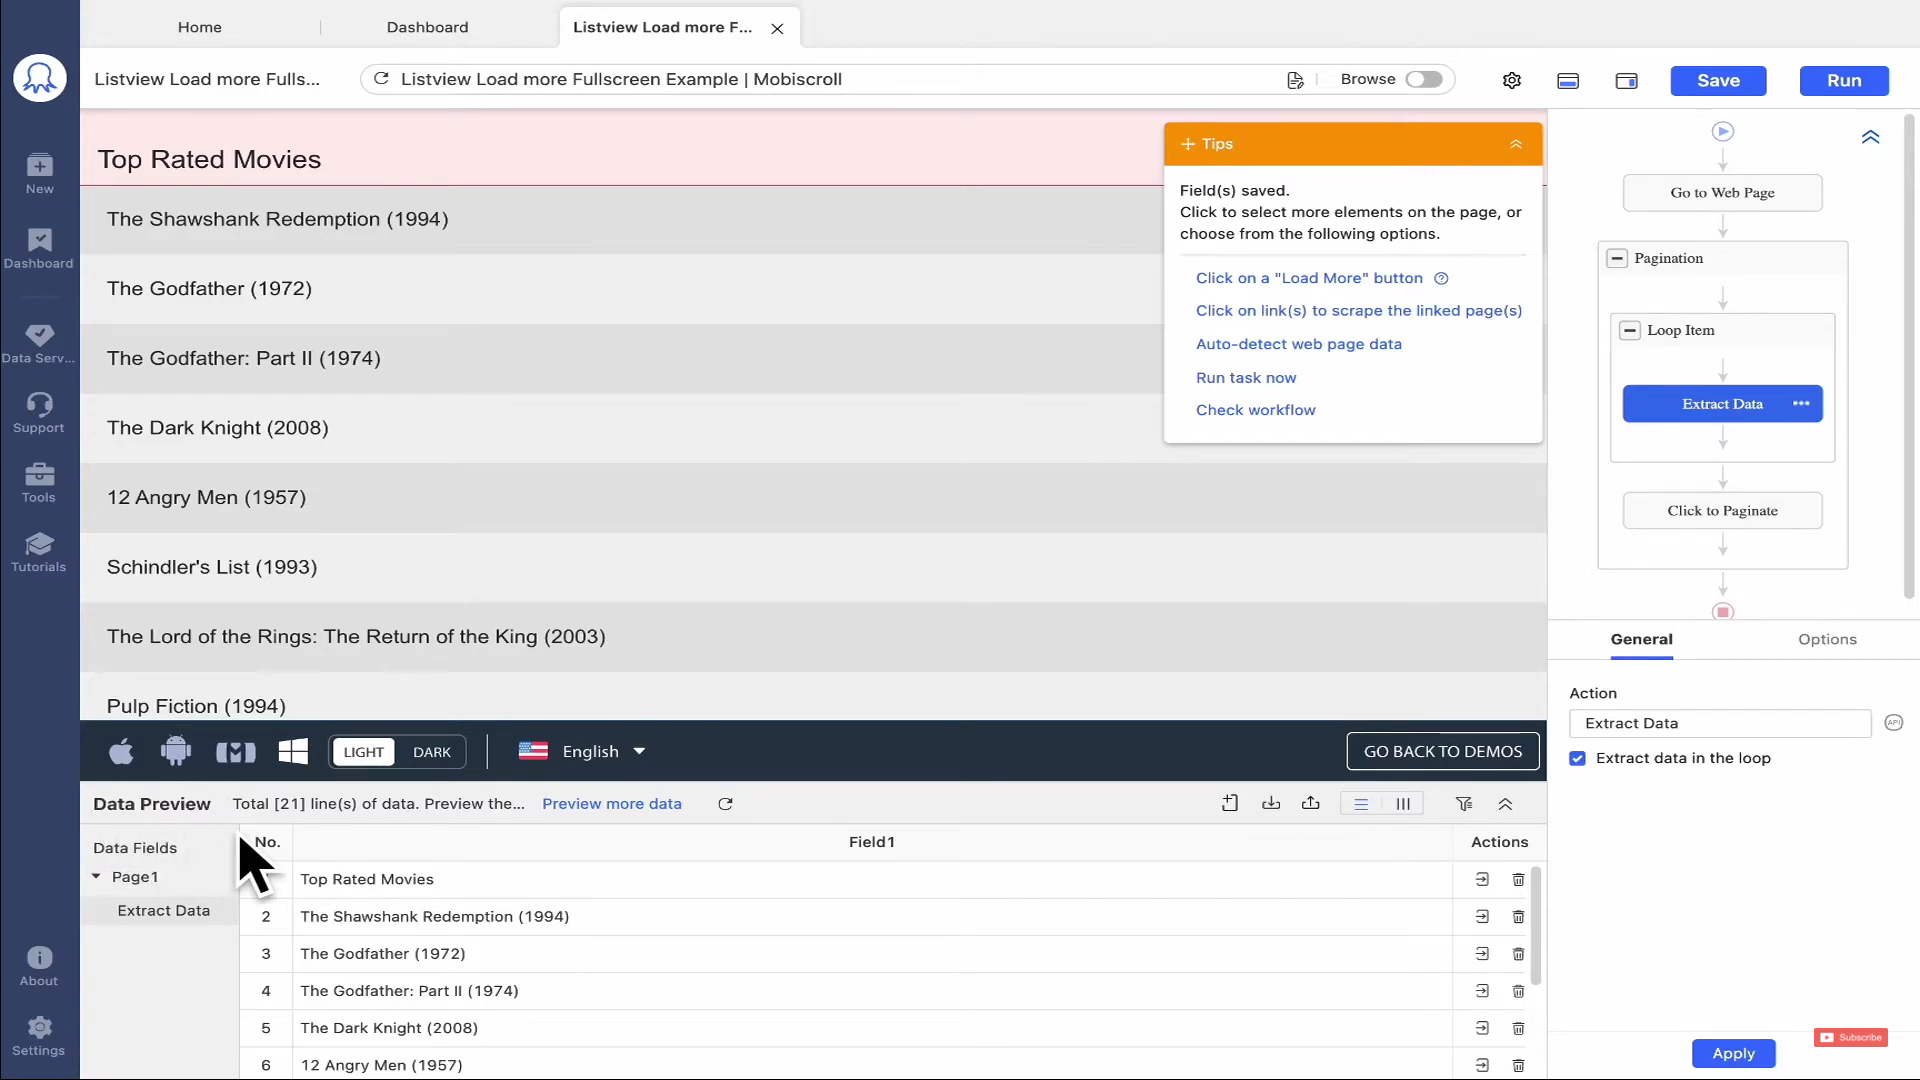Switch to column view icon in Data Preview

1403,804
